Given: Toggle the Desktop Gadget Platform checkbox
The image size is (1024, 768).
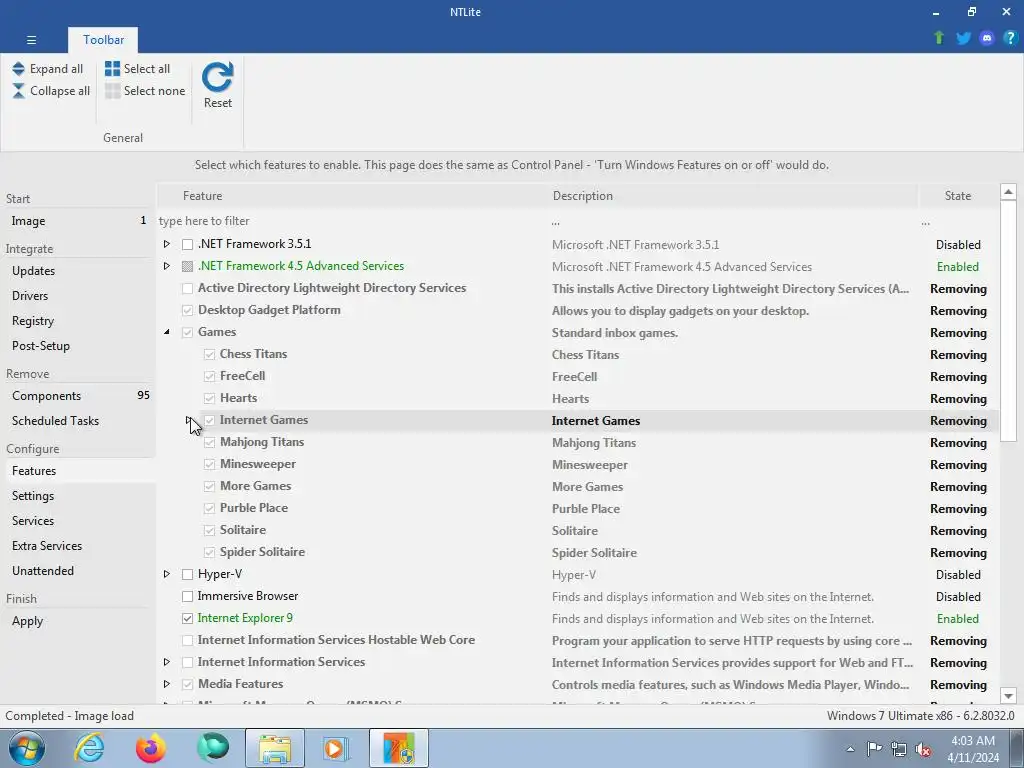Looking at the screenshot, I should pos(187,310).
